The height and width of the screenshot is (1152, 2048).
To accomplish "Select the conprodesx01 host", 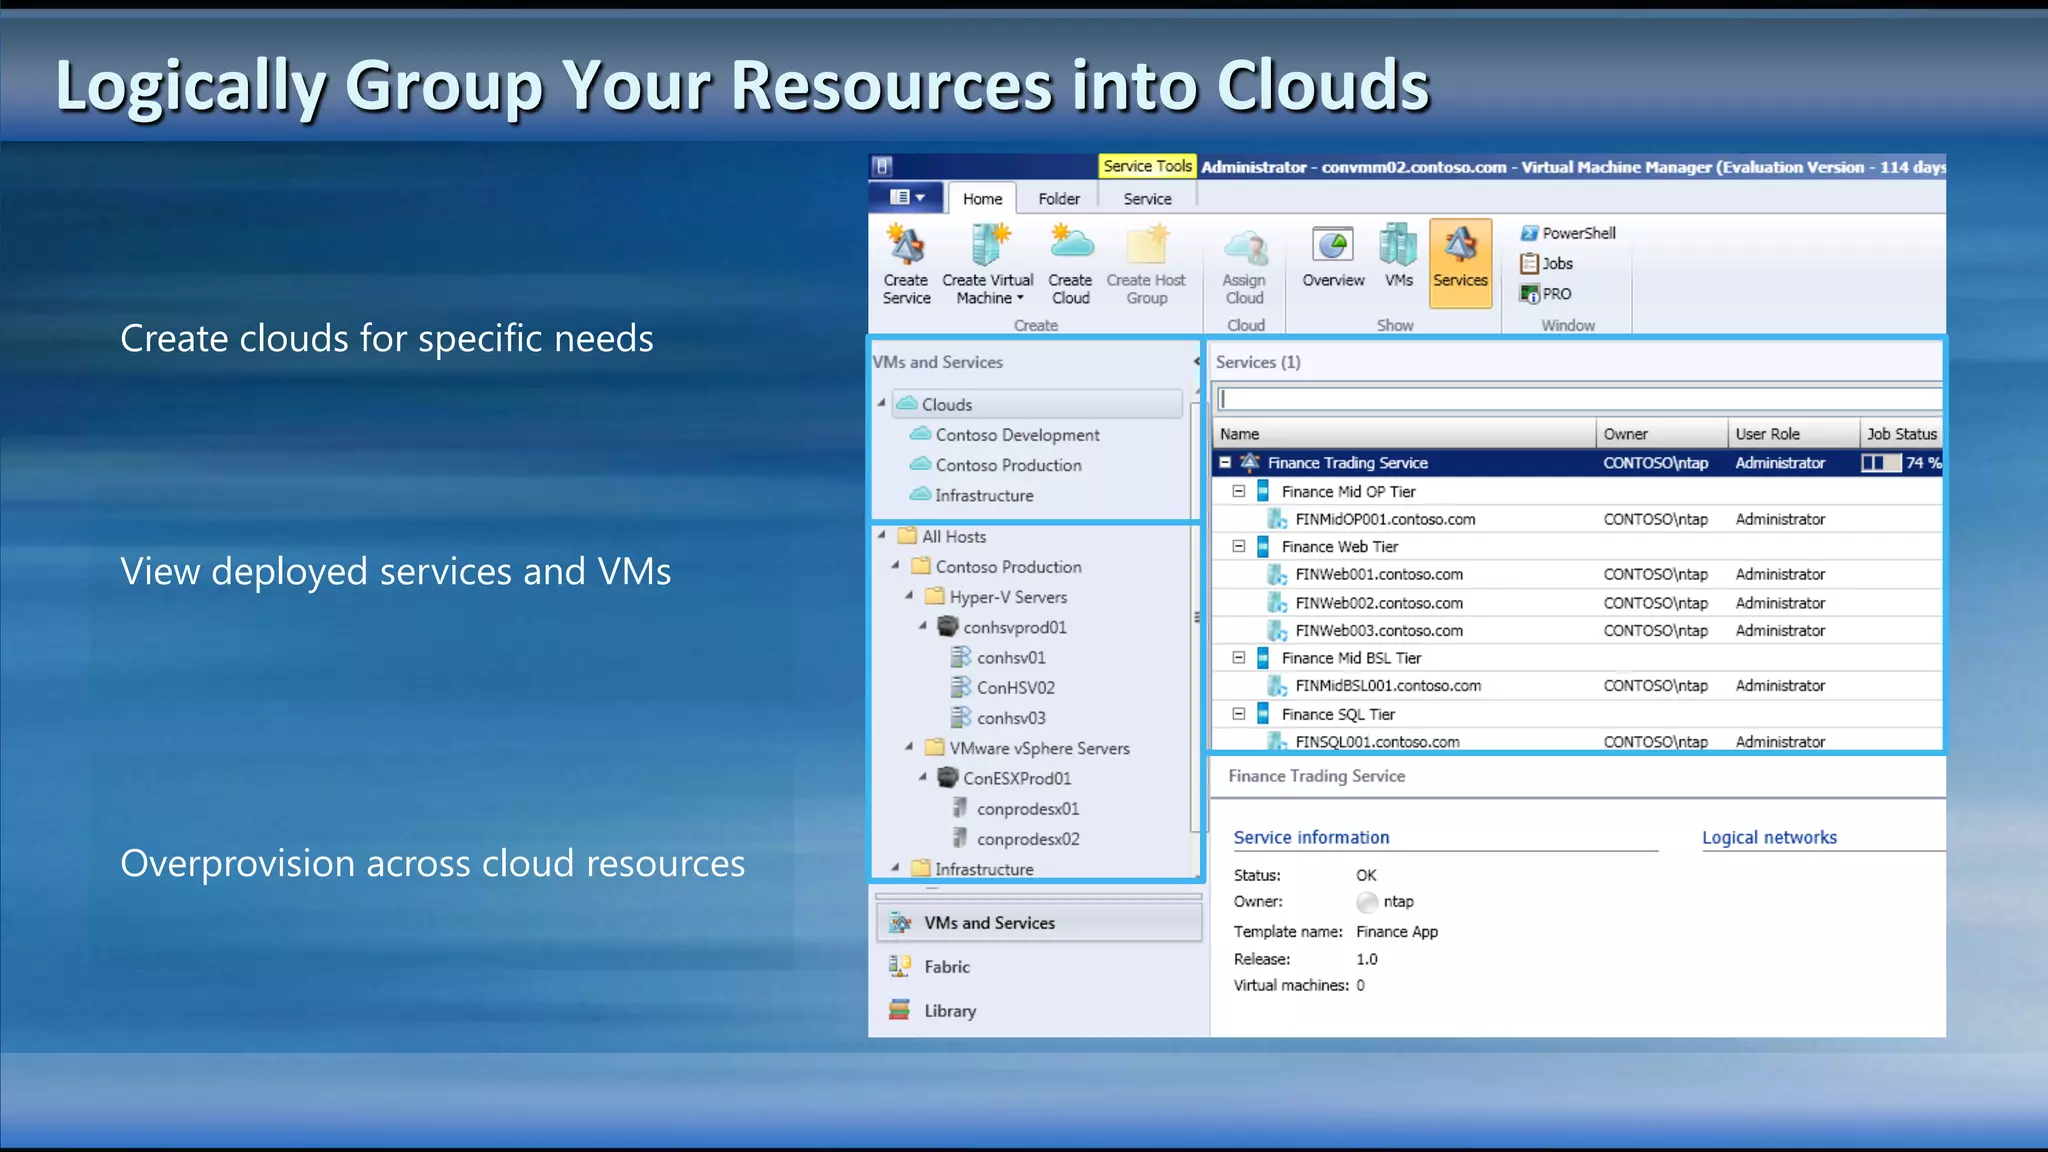I will coord(1015,809).
